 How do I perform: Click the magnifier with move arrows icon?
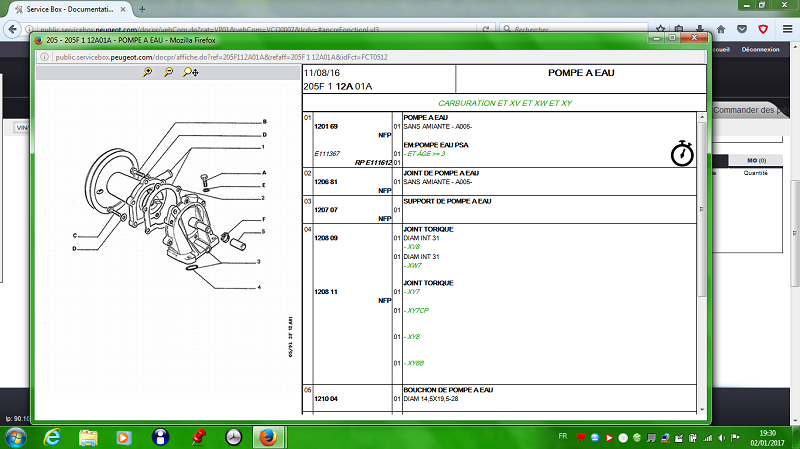point(190,72)
